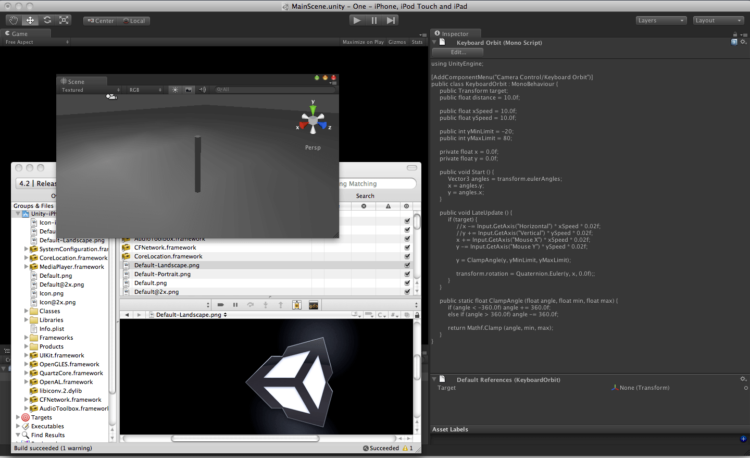Open Keyboard Orbit settings gear menu
The width and height of the screenshot is (750, 458).
(x=743, y=42)
